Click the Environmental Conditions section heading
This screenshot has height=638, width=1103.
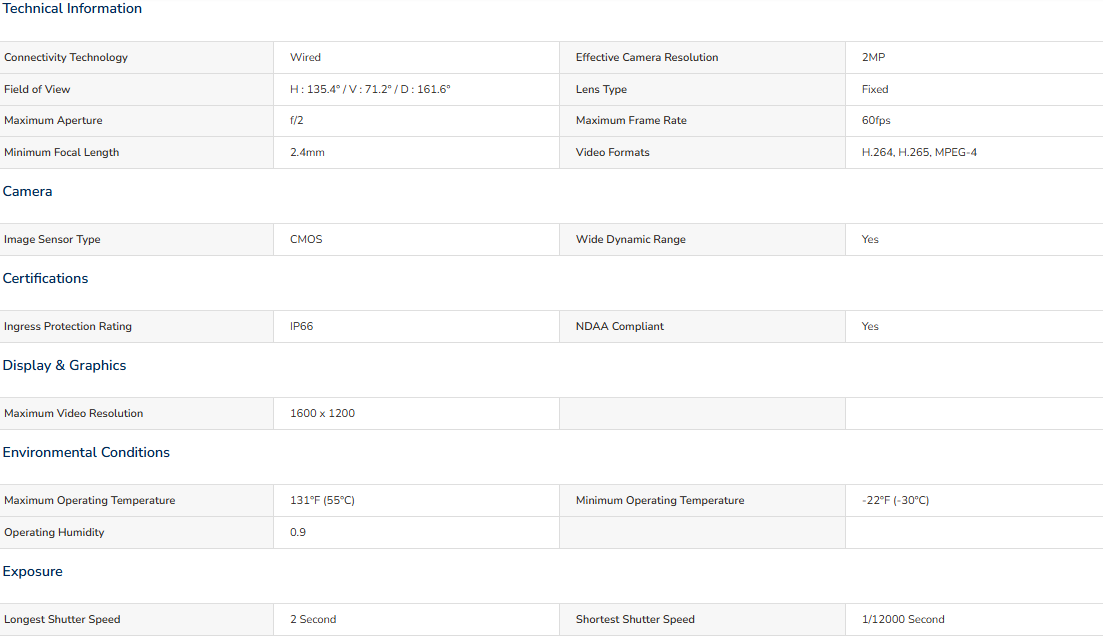click(x=87, y=452)
